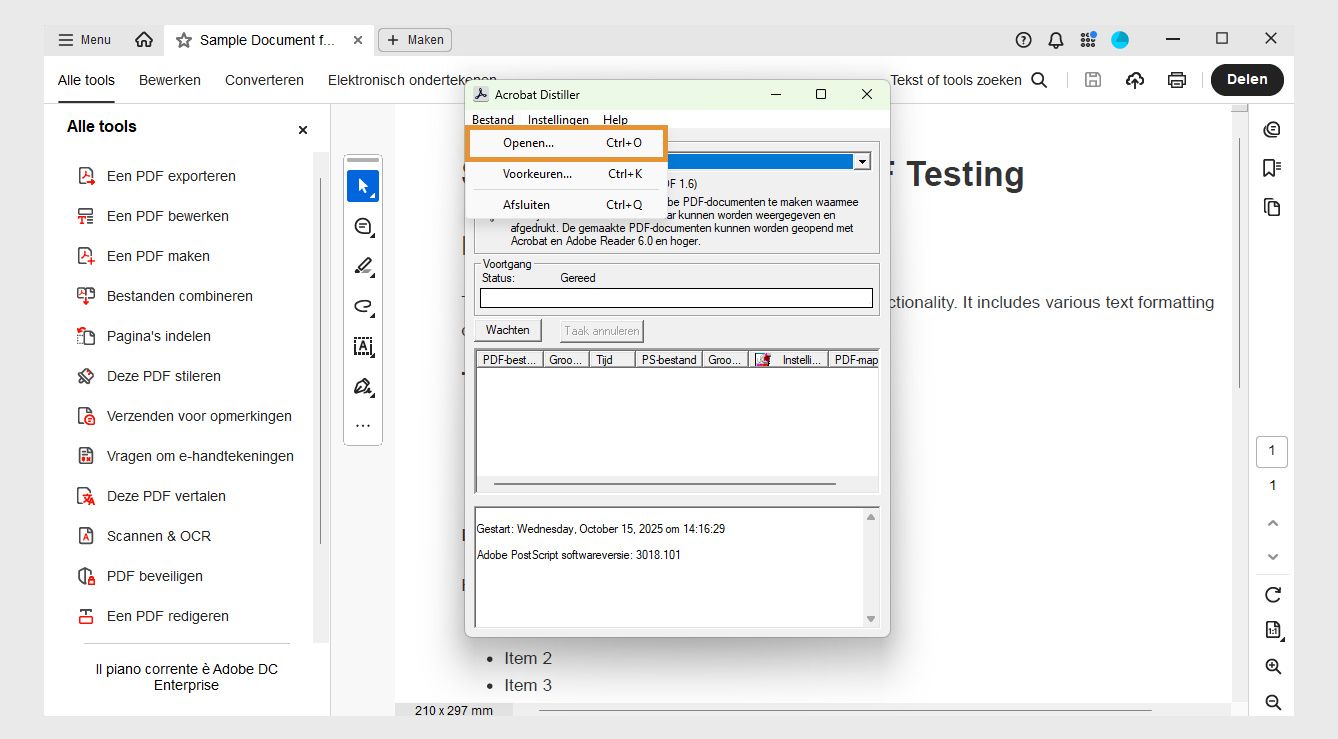Open Instellingen menu in Acrobat Distiller

pos(558,120)
